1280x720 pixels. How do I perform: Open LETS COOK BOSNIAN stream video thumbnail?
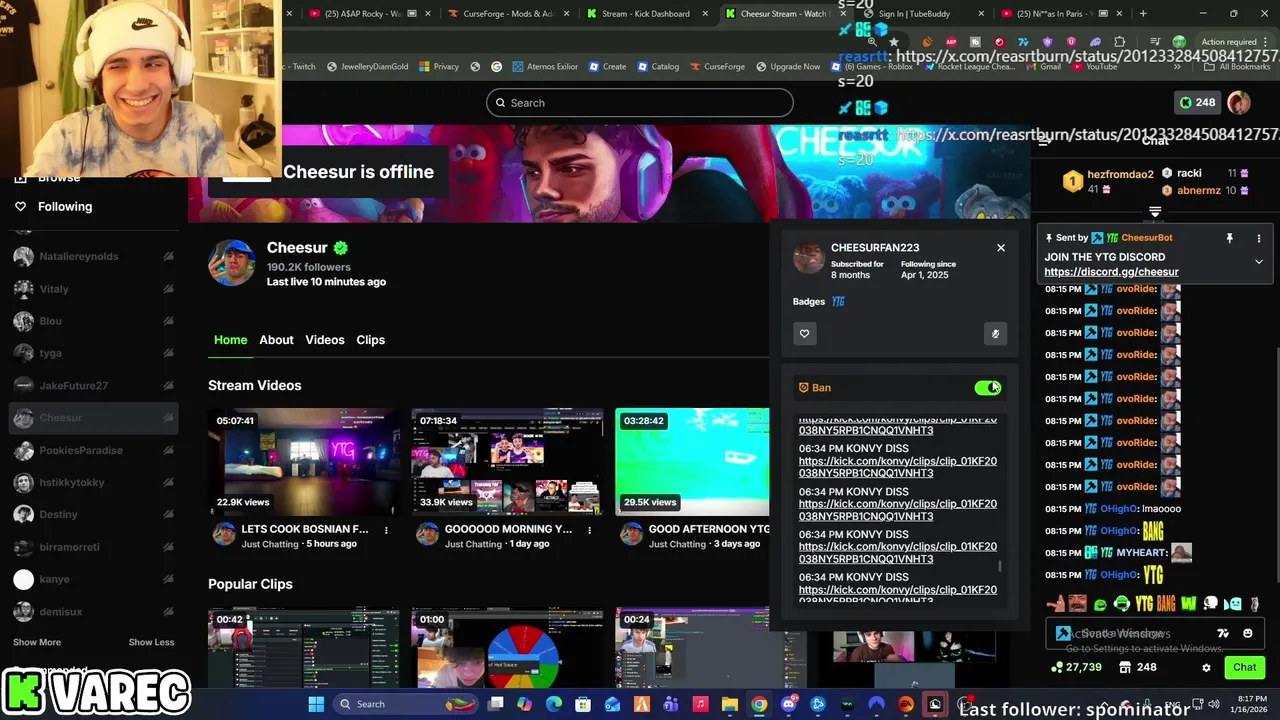click(304, 462)
